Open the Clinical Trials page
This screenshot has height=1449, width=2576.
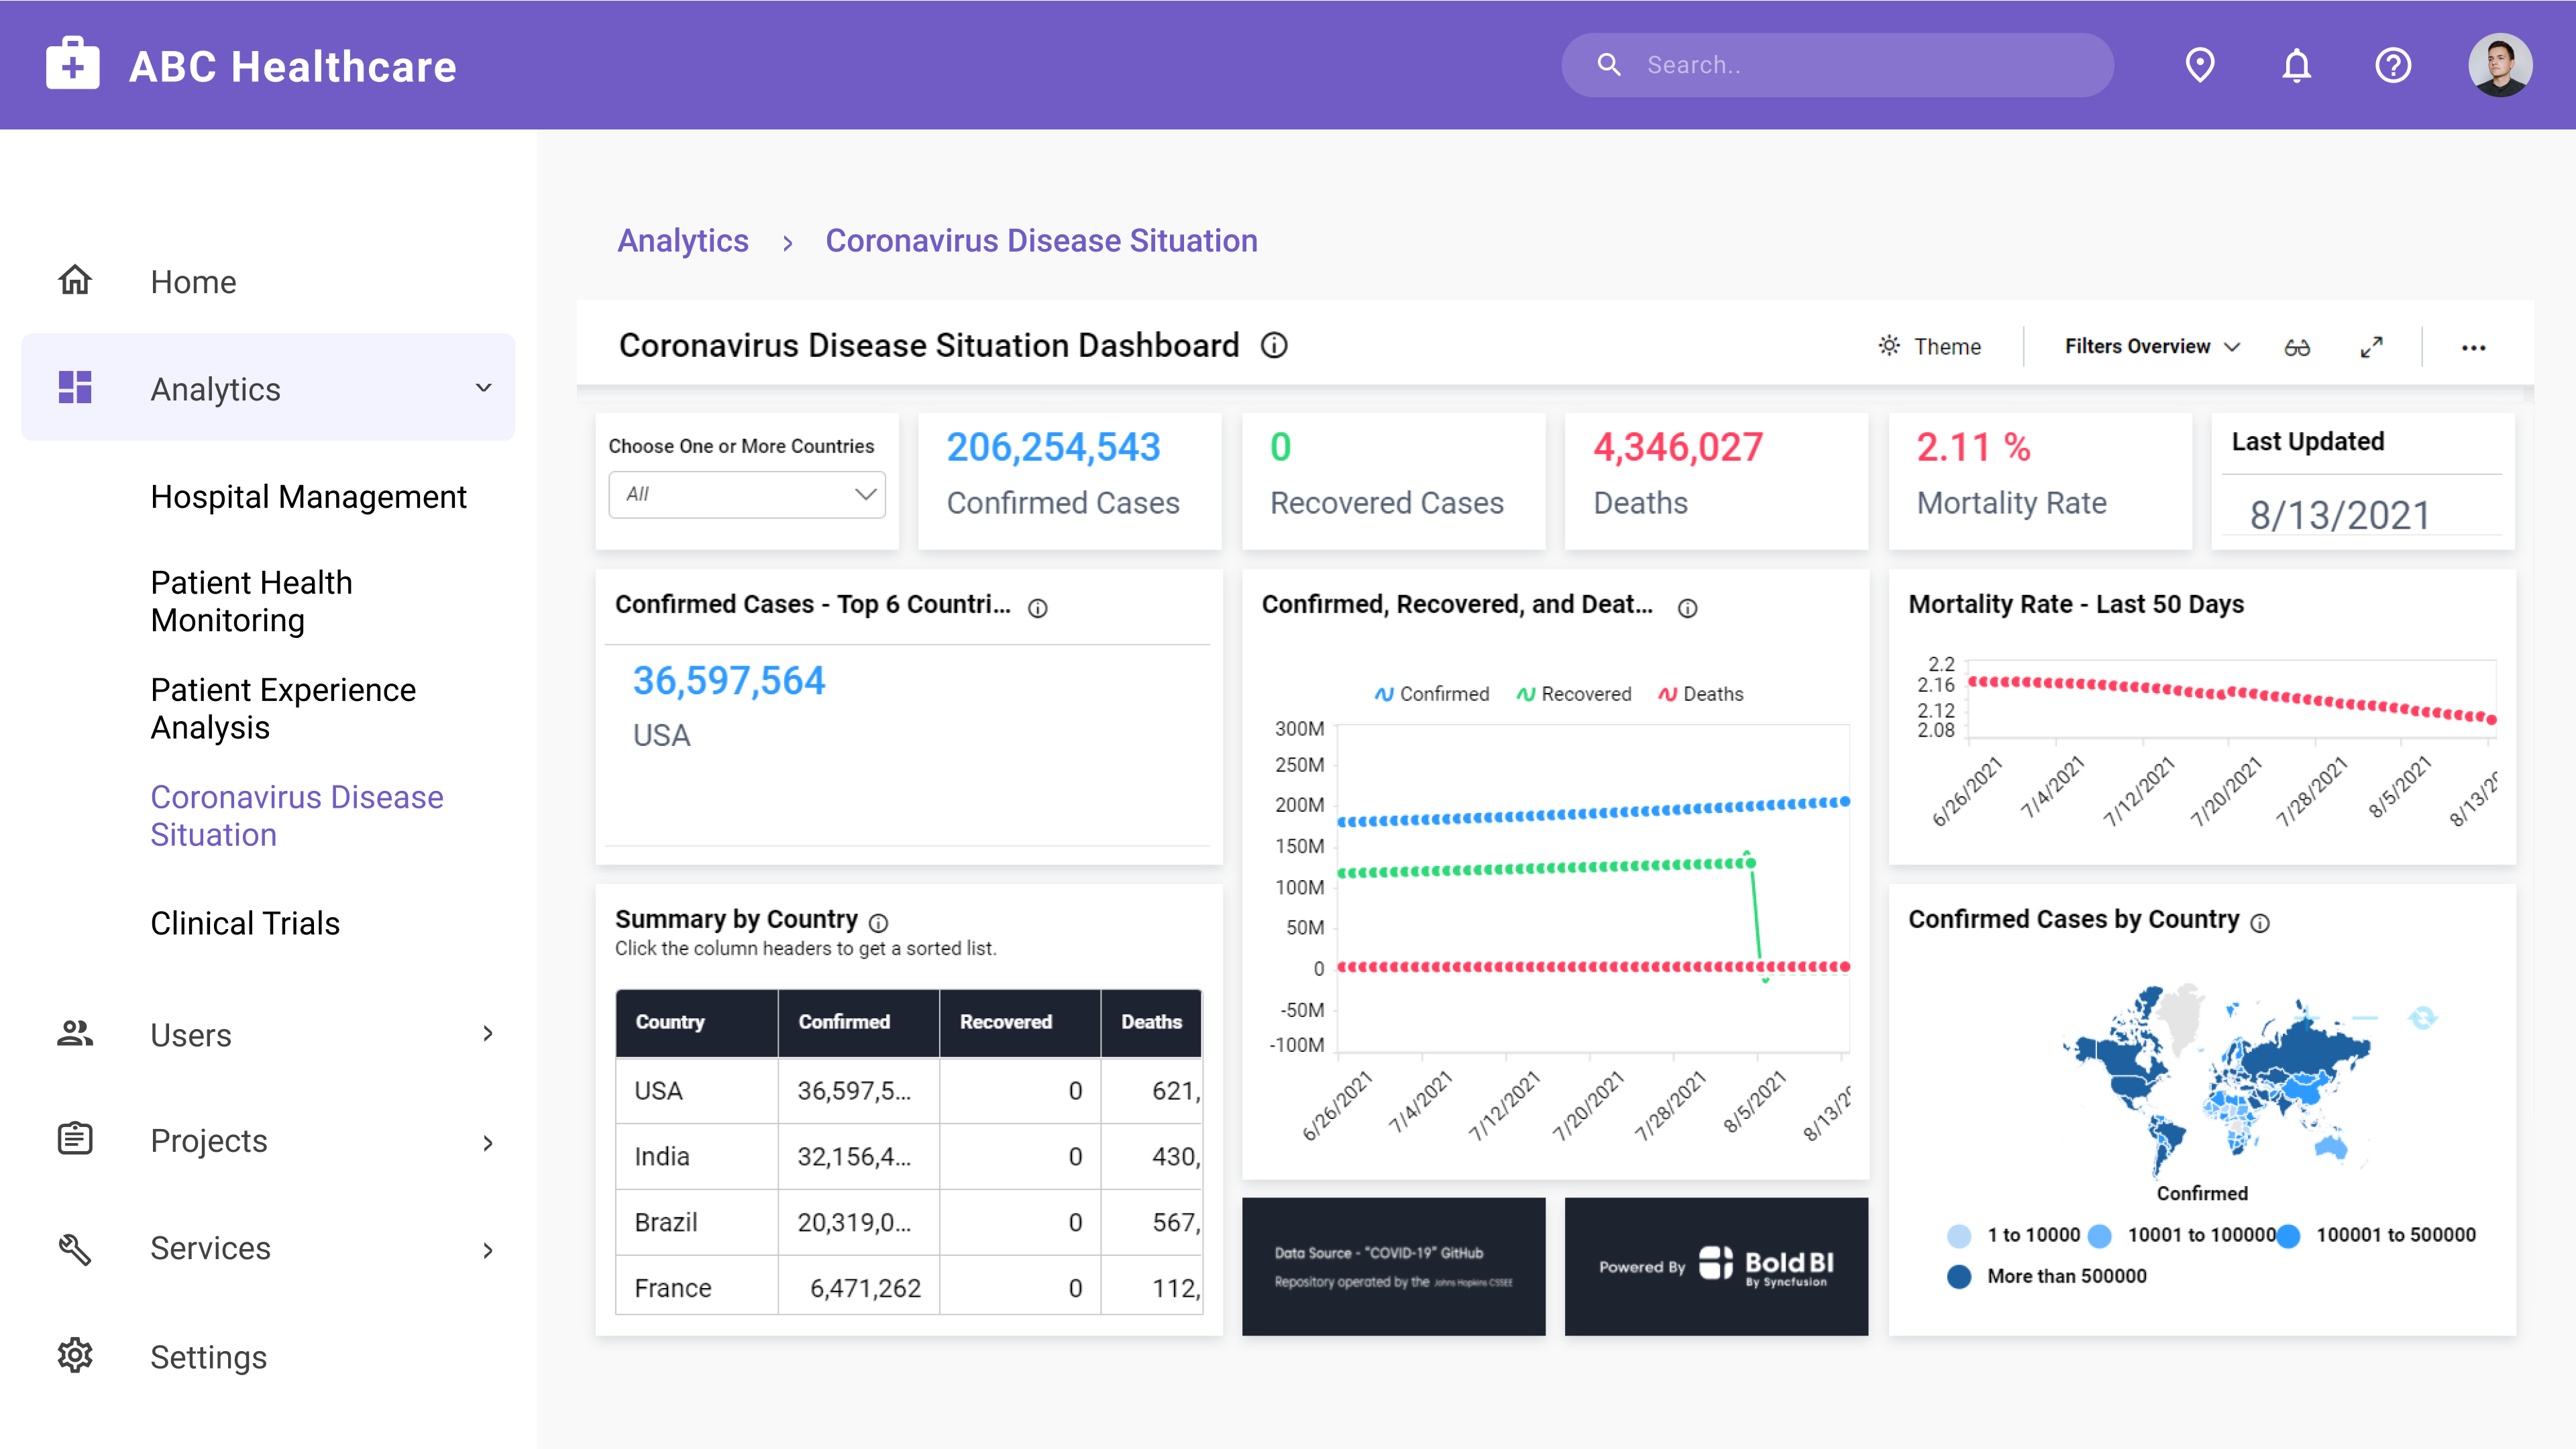coord(245,923)
